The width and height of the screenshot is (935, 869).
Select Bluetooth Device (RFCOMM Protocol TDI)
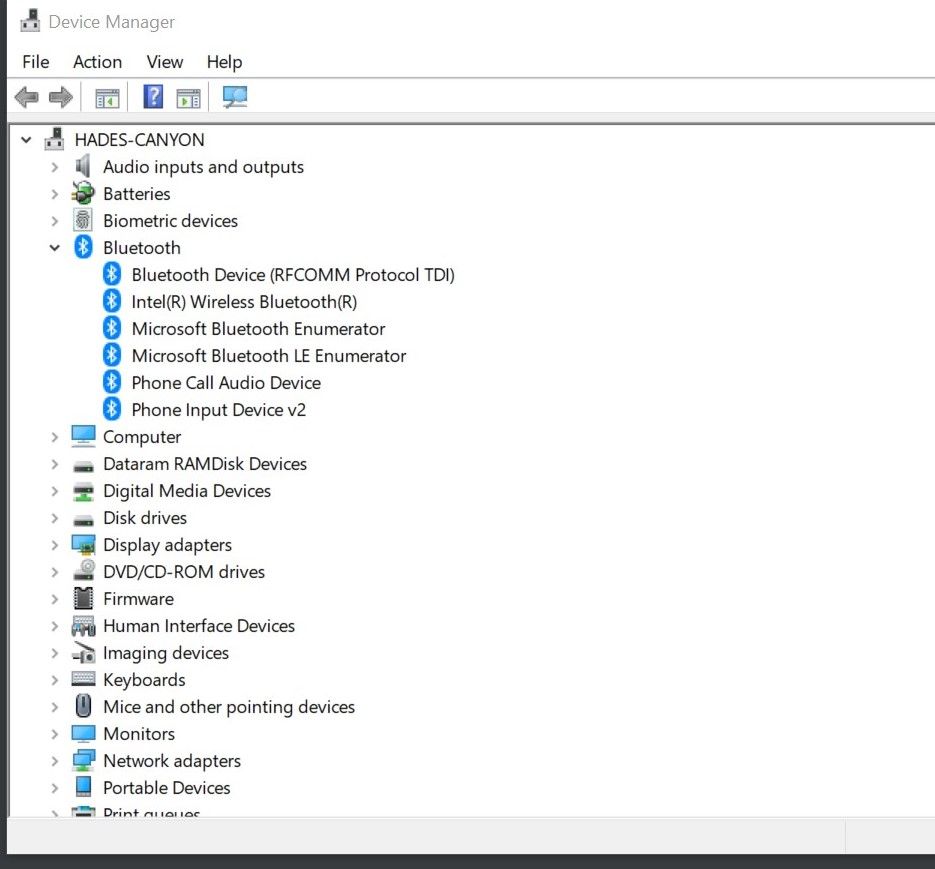293,275
